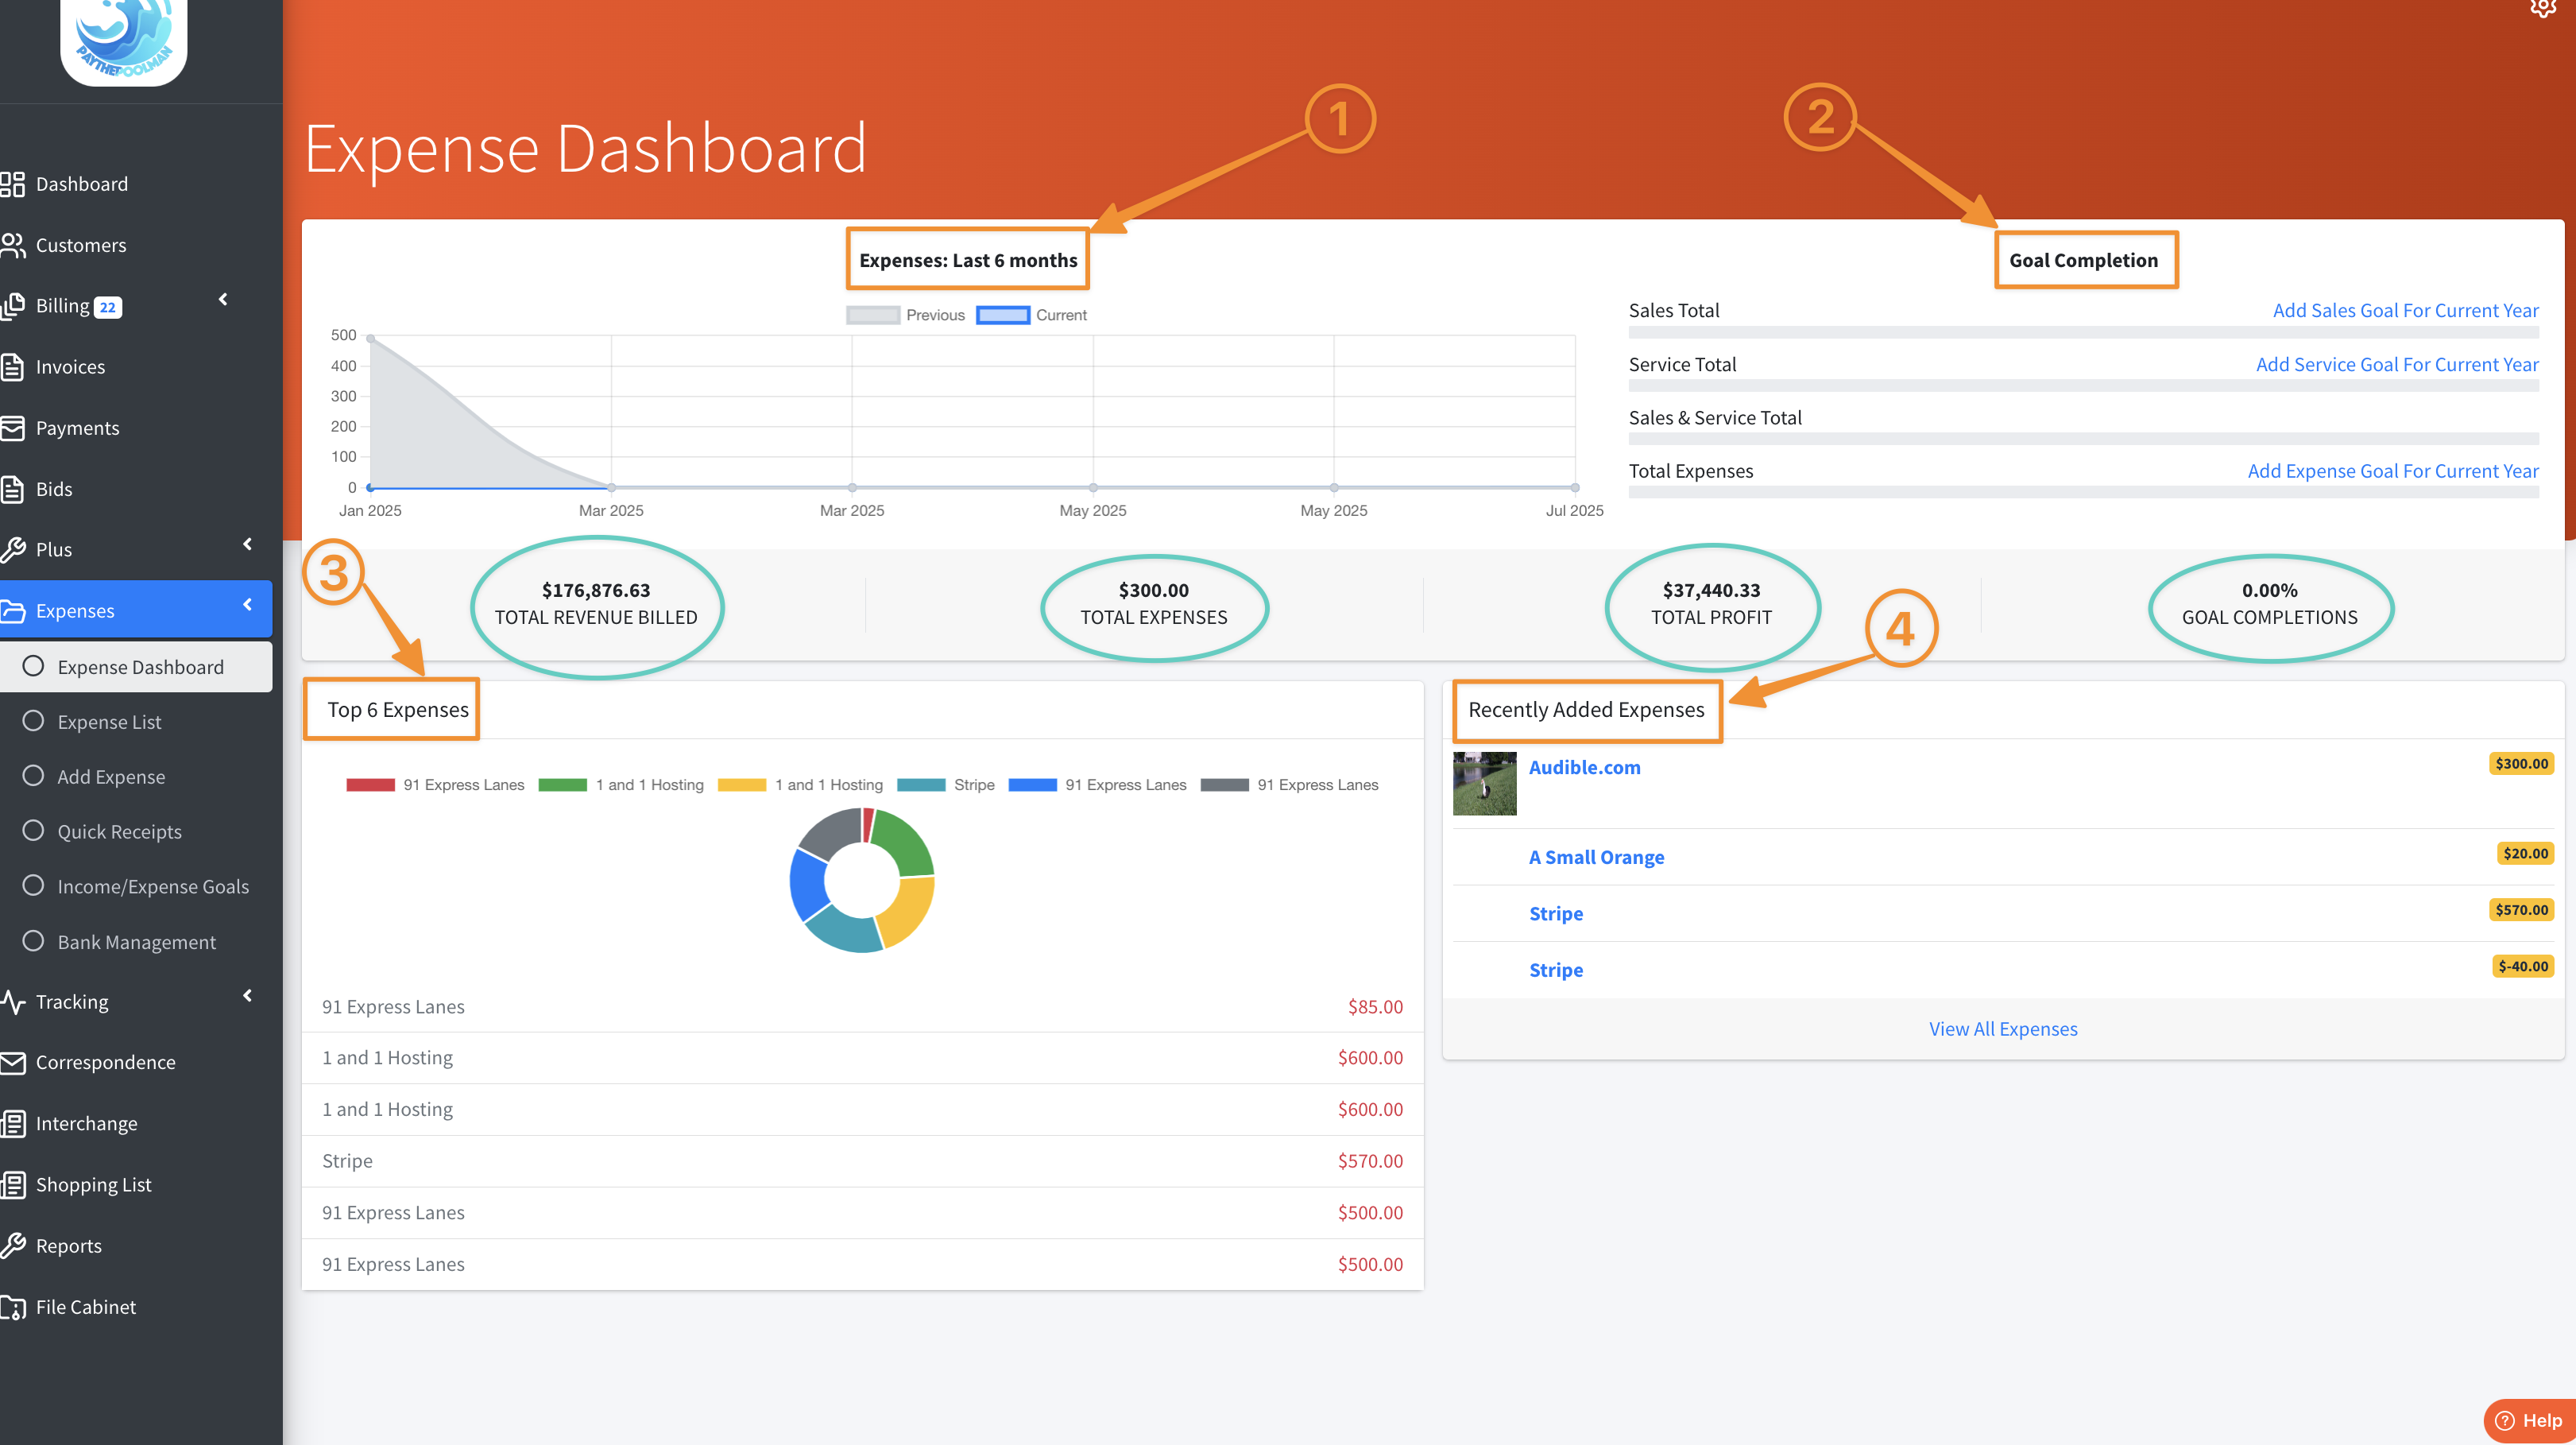
Task: Expand the Plus submenu arrow
Action: tap(247, 545)
